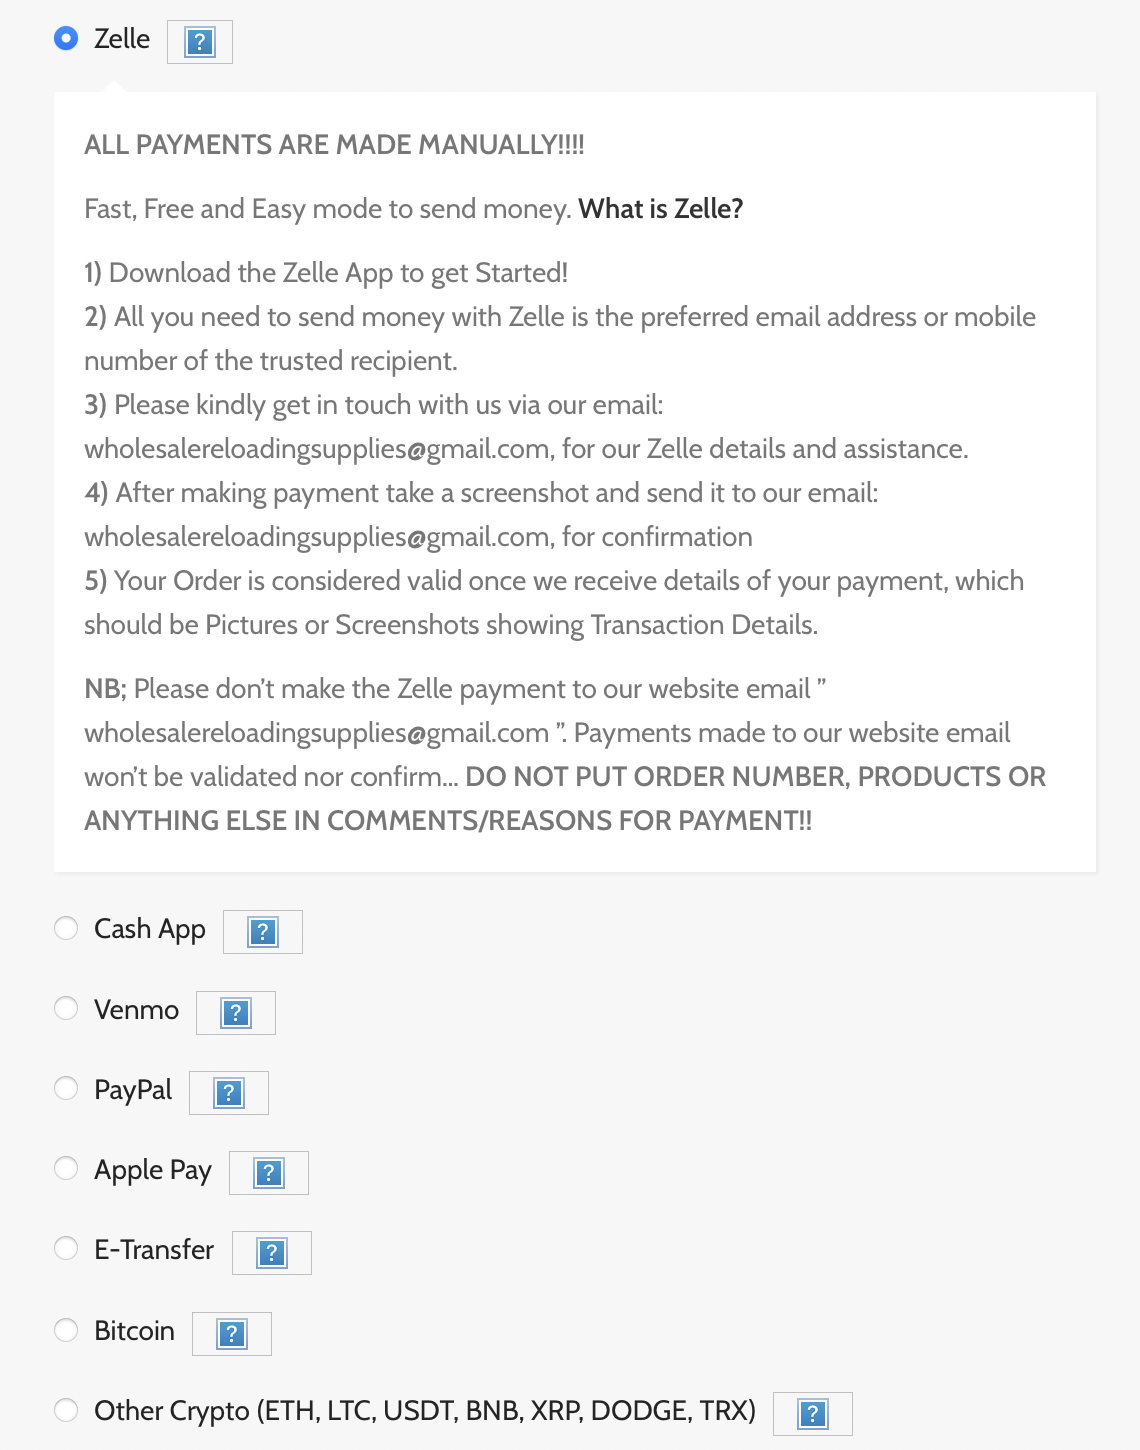Image resolution: width=1140 pixels, height=1450 pixels.
Task: Click the question mark icon beside Cash App
Action: pos(262,932)
